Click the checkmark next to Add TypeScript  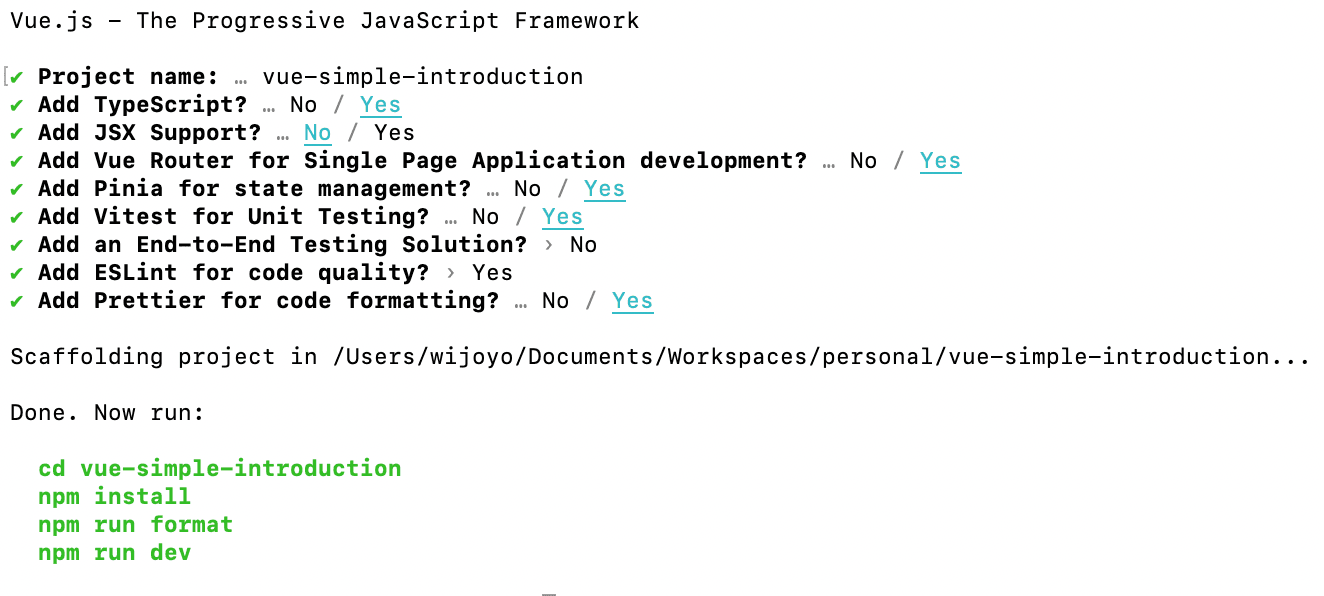click(x=17, y=105)
